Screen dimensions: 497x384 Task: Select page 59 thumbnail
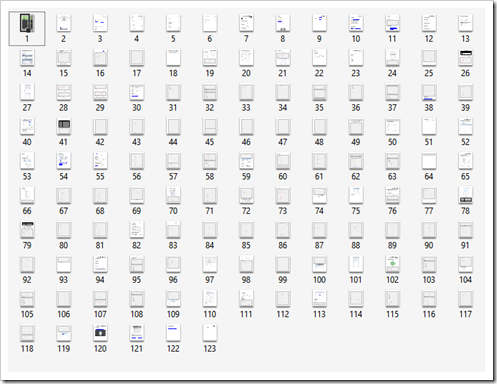(246, 160)
